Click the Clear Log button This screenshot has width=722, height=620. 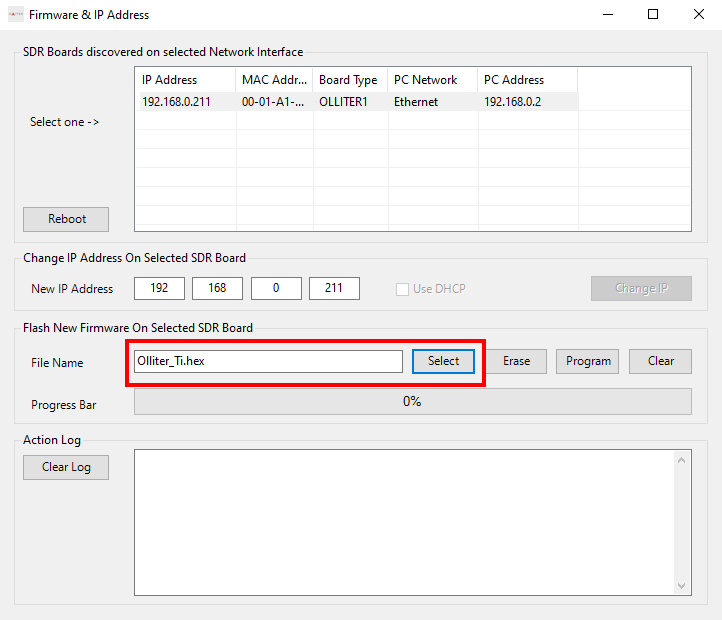pos(66,467)
